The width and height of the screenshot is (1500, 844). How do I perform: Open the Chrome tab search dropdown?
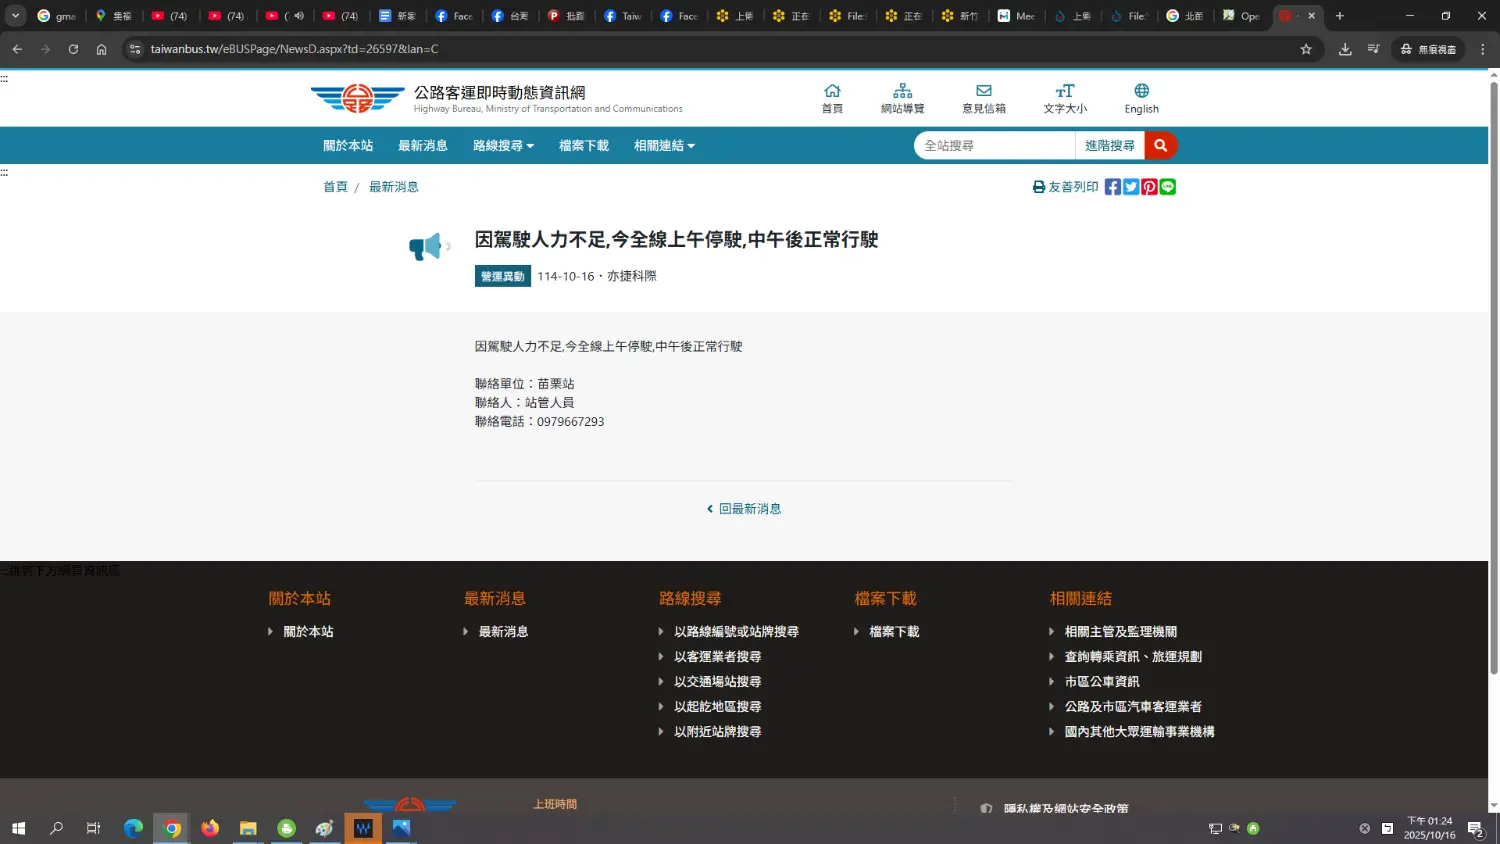pyautogui.click(x=16, y=16)
